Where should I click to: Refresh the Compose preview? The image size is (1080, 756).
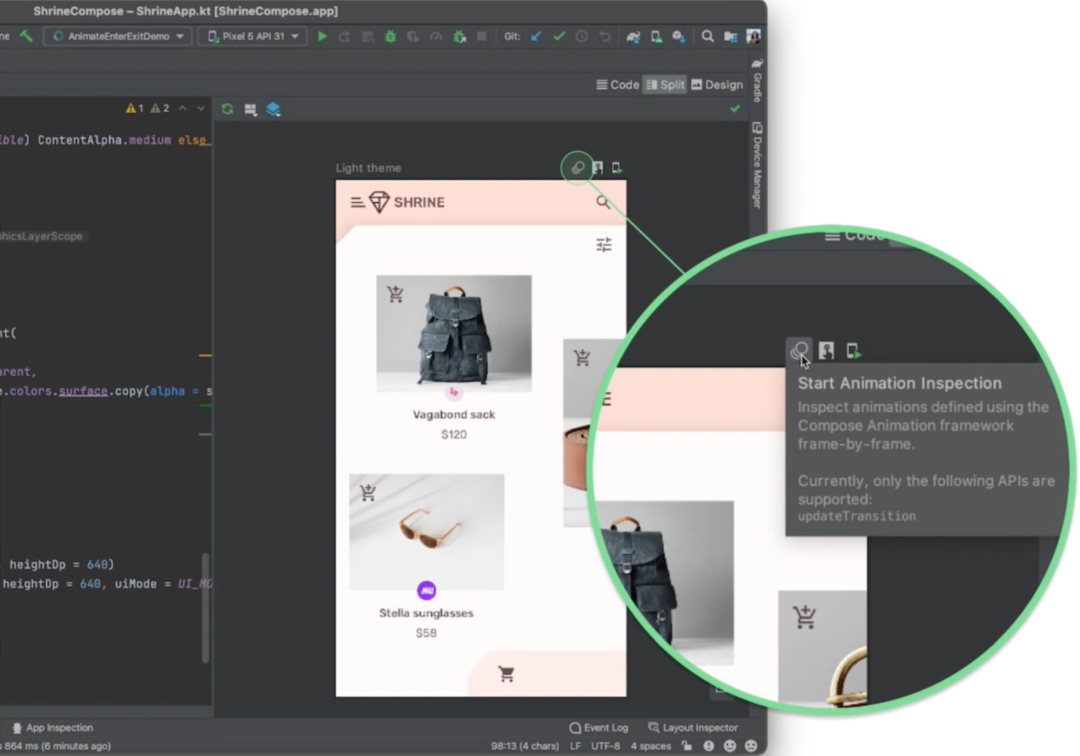[x=227, y=109]
